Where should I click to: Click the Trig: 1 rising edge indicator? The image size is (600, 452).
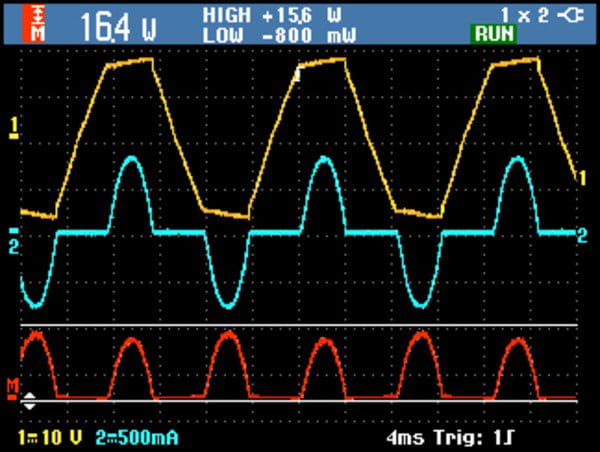474,437
